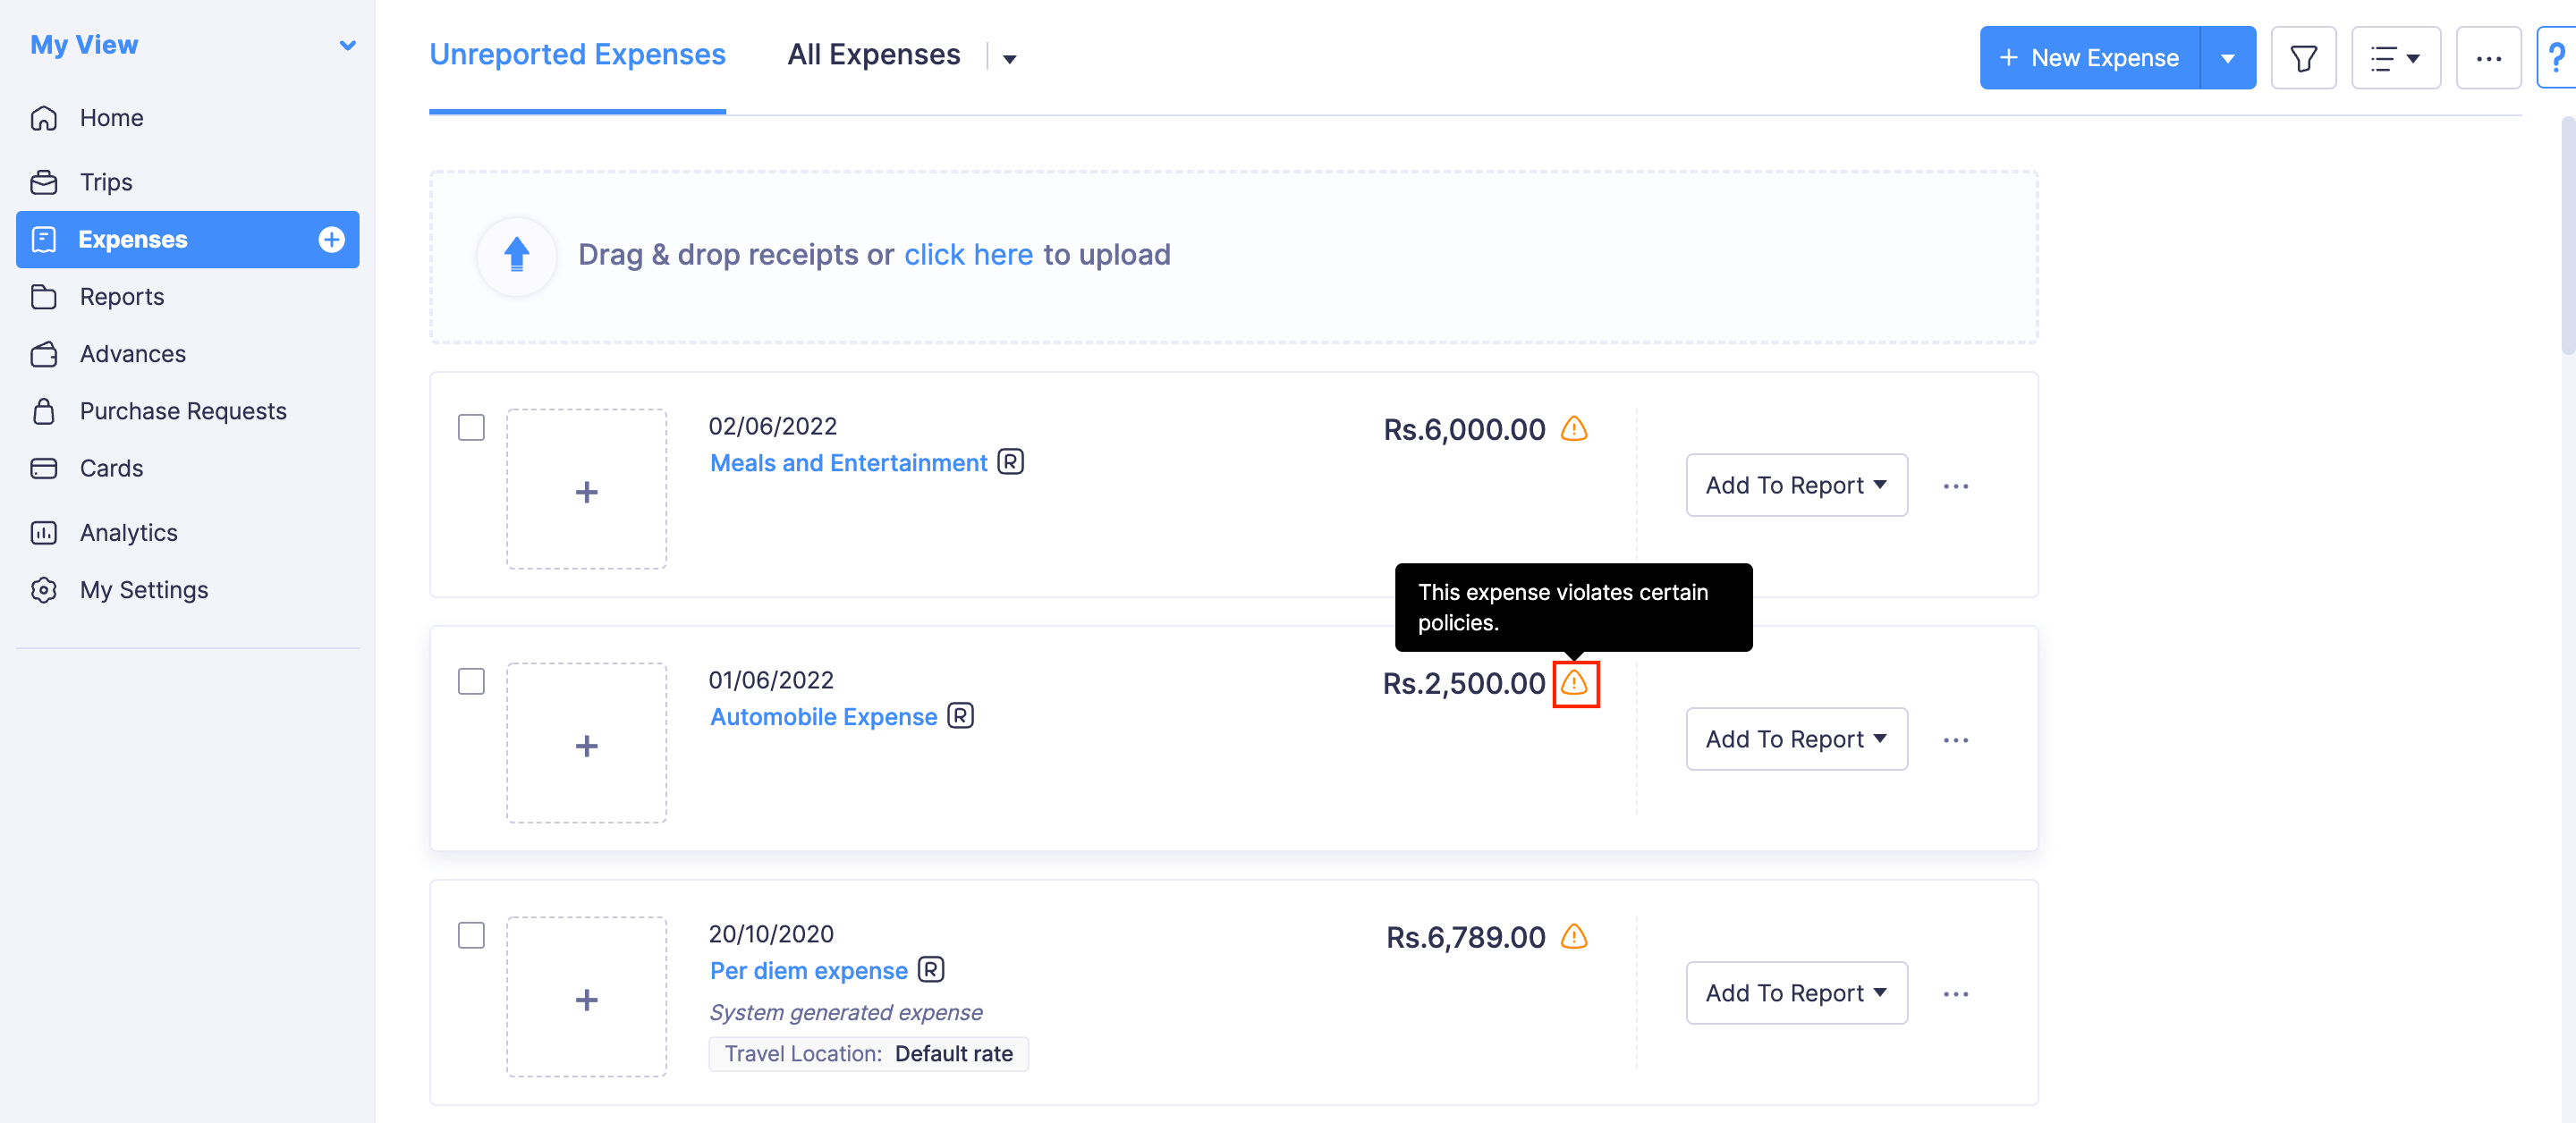Open Analytics from the sidebar
The height and width of the screenshot is (1123, 2576).
coord(128,532)
